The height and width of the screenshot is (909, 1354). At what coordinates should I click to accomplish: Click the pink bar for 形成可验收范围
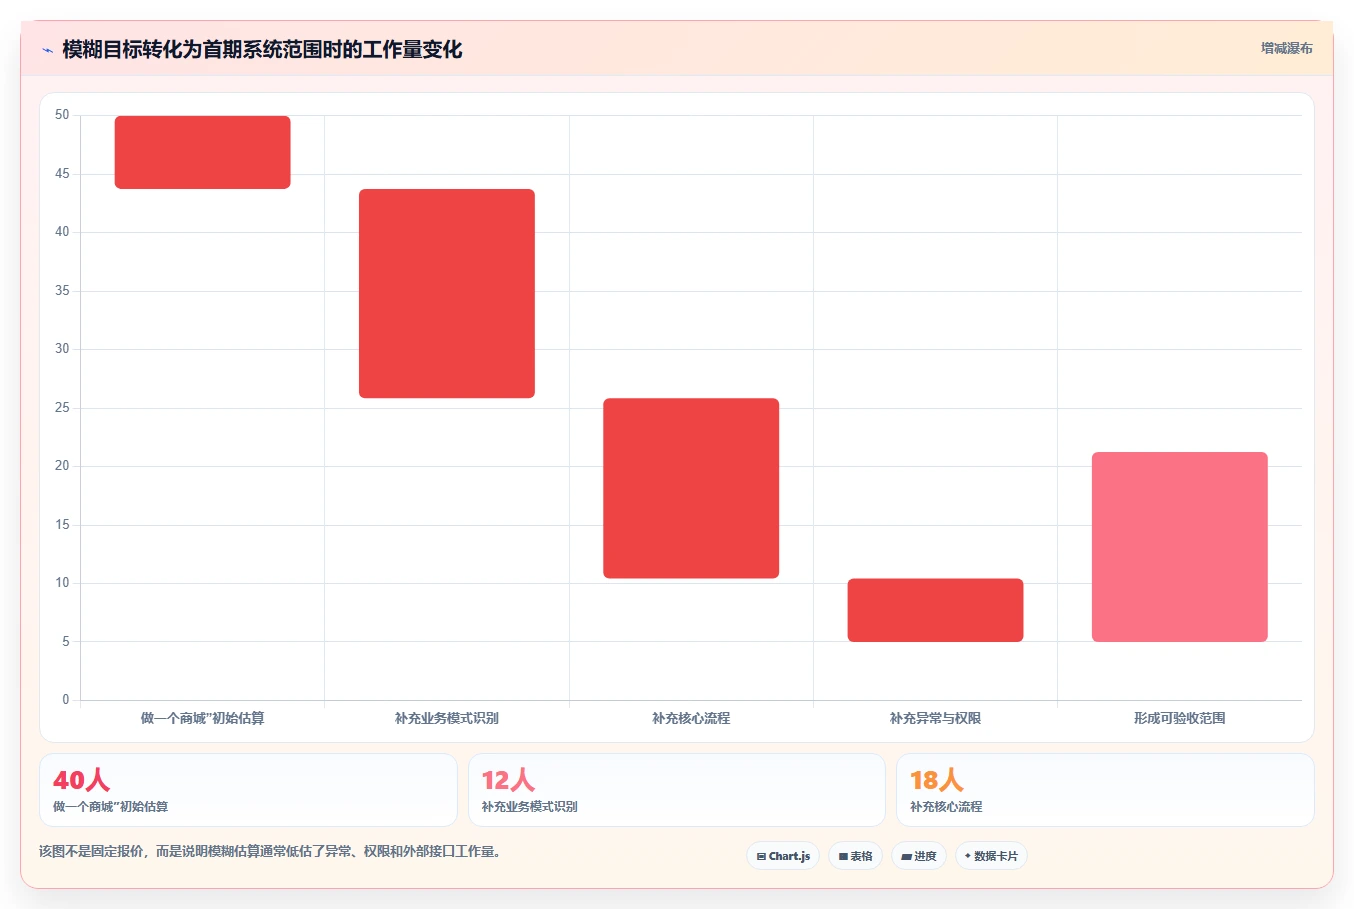[x=1180, y=547]
